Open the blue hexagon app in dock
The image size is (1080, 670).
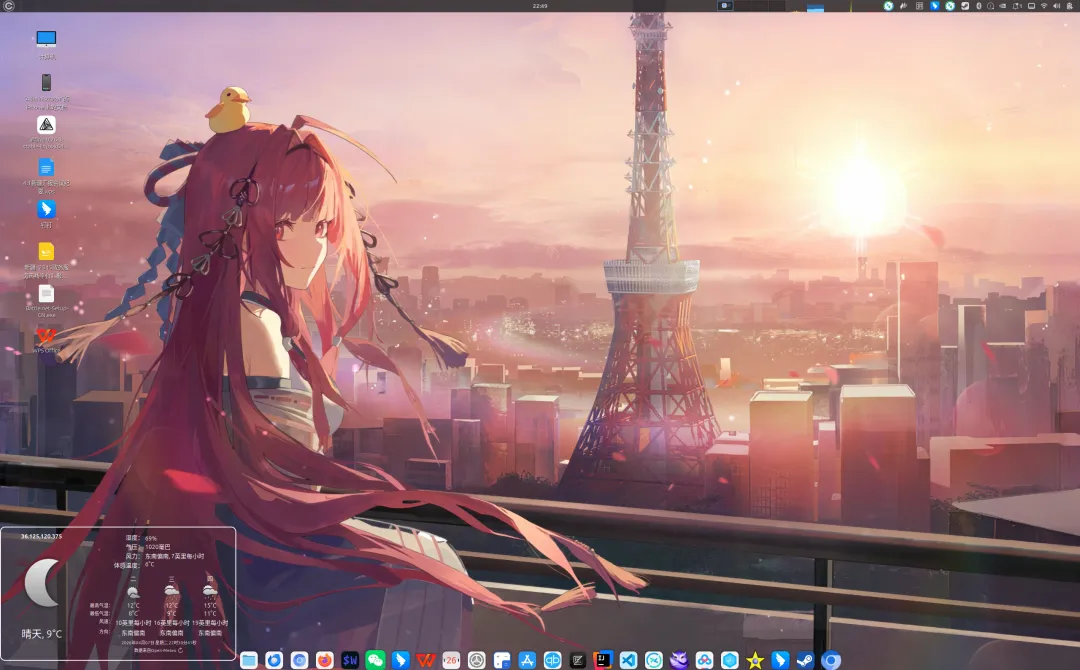tap(729, 660)
